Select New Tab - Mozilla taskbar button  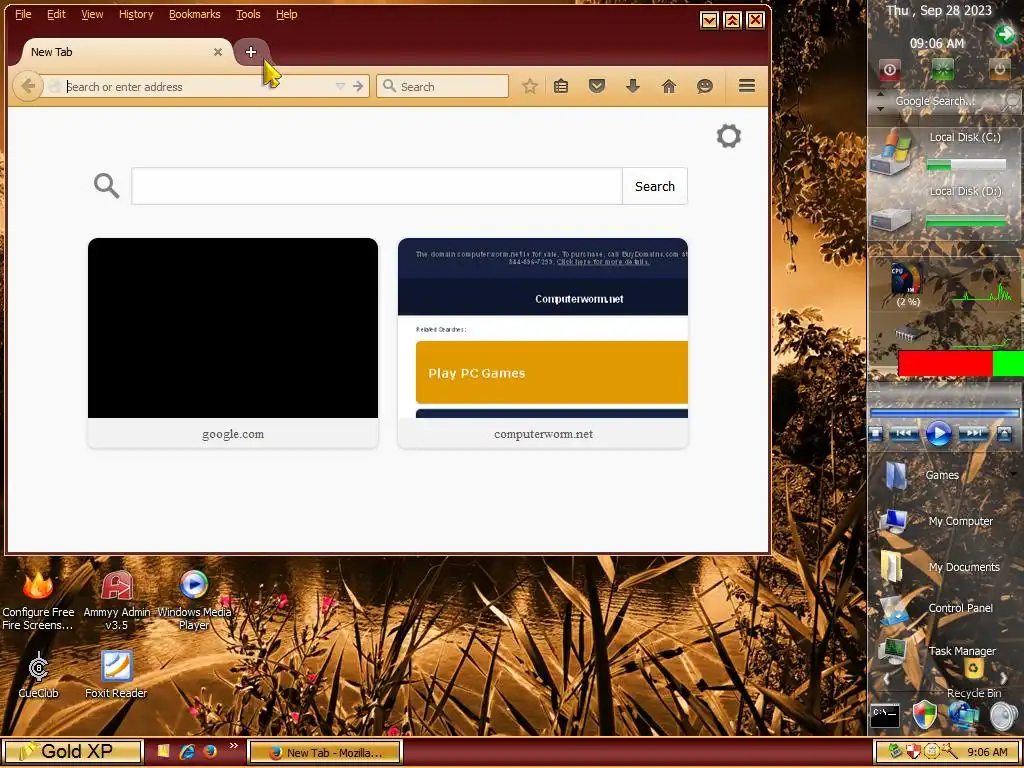pos(325,752)
